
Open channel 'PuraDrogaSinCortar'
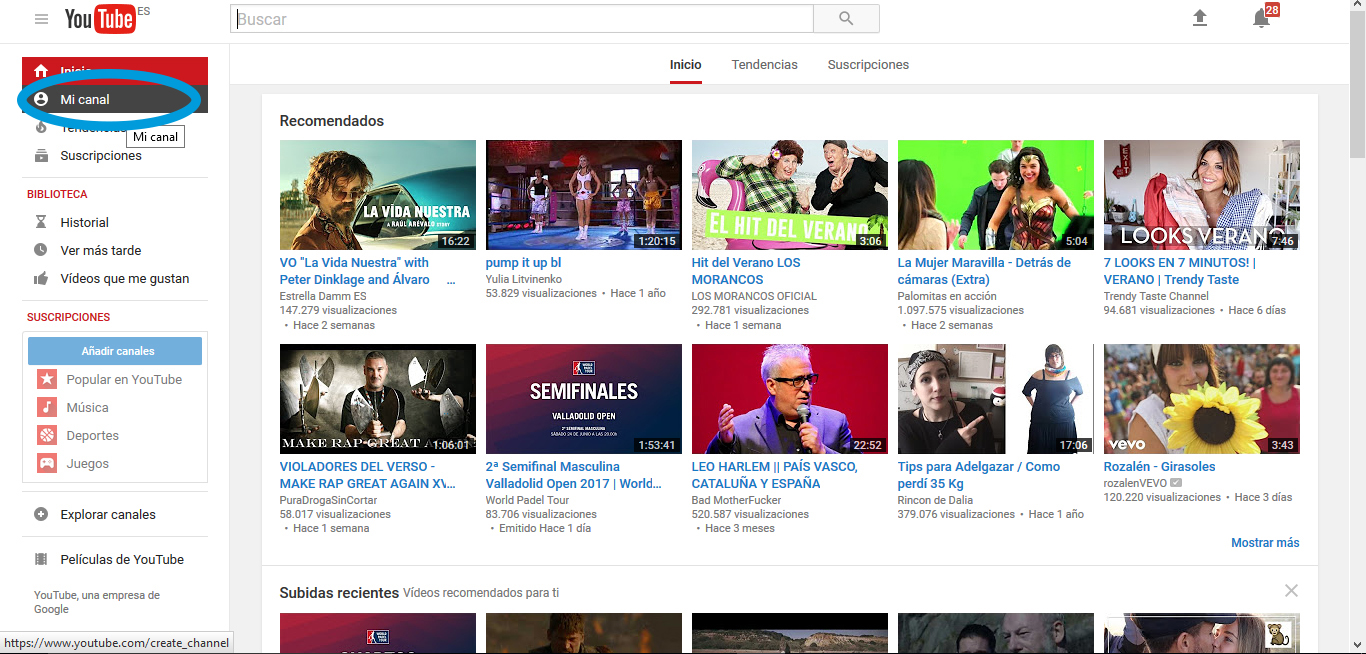331,500
